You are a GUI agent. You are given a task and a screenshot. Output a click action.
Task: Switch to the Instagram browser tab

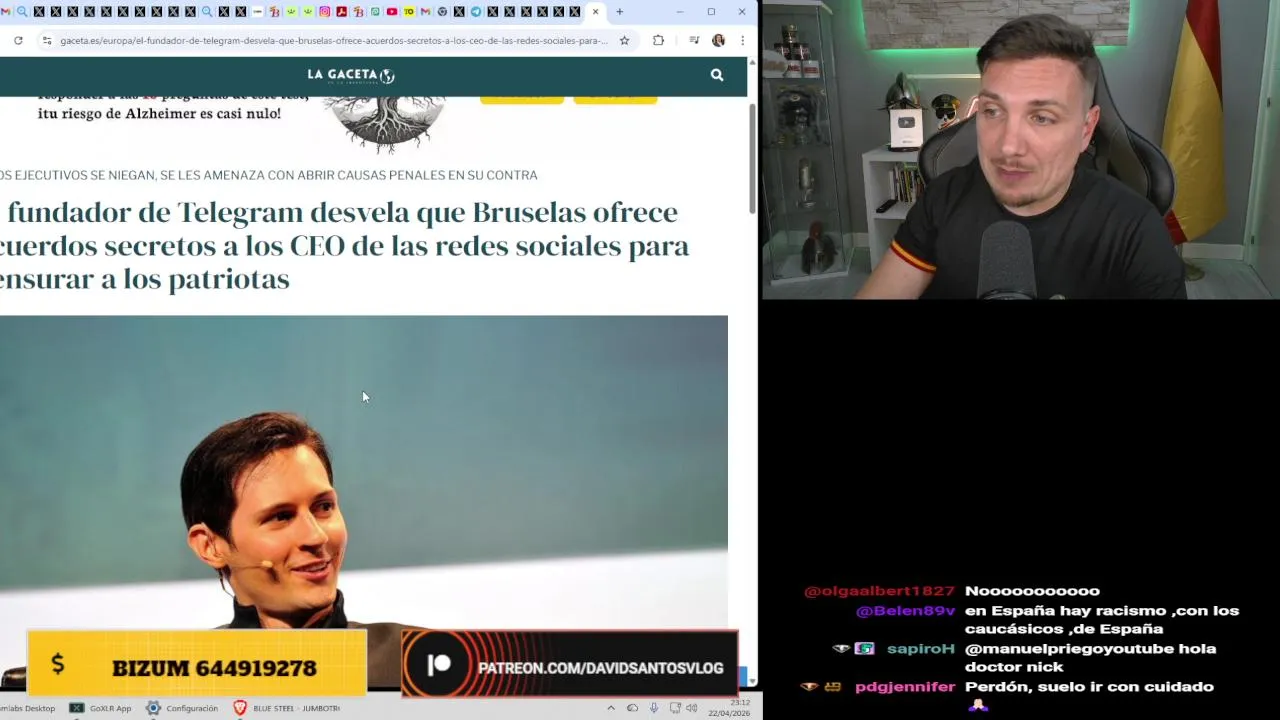click(x=325, y=12)
